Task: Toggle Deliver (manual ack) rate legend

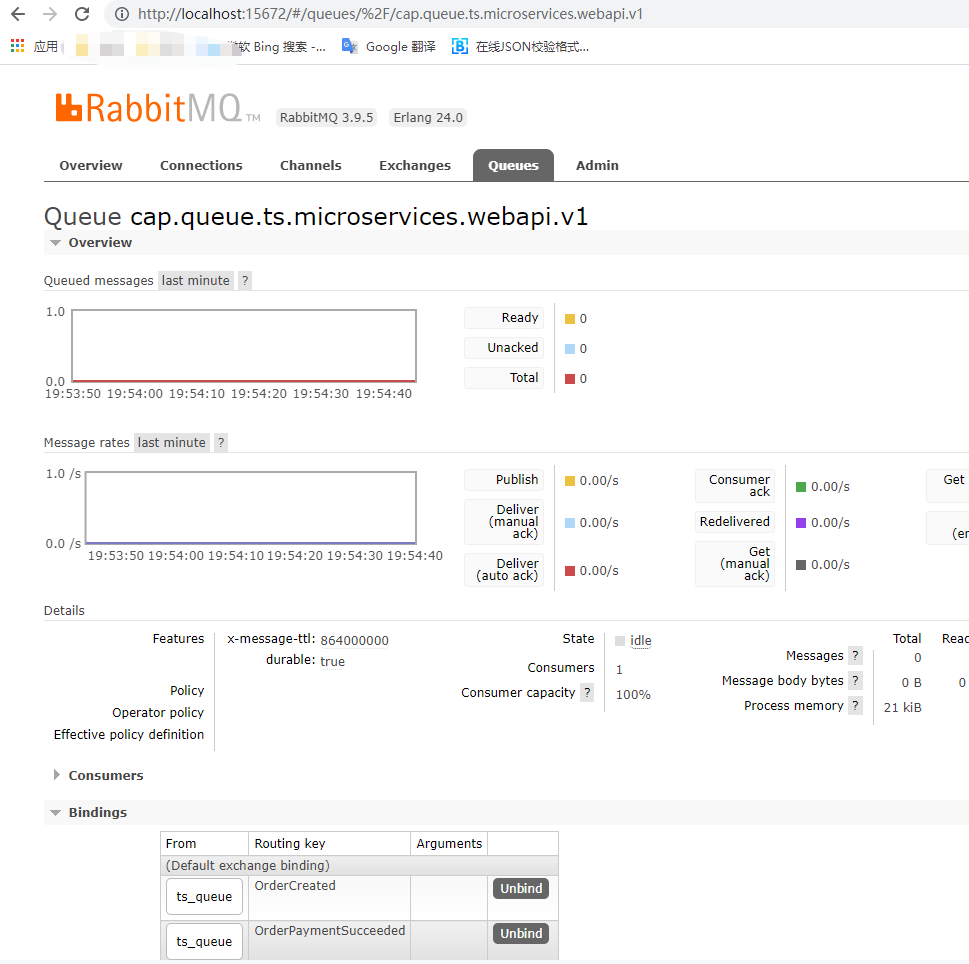Action: coord(504,522)
